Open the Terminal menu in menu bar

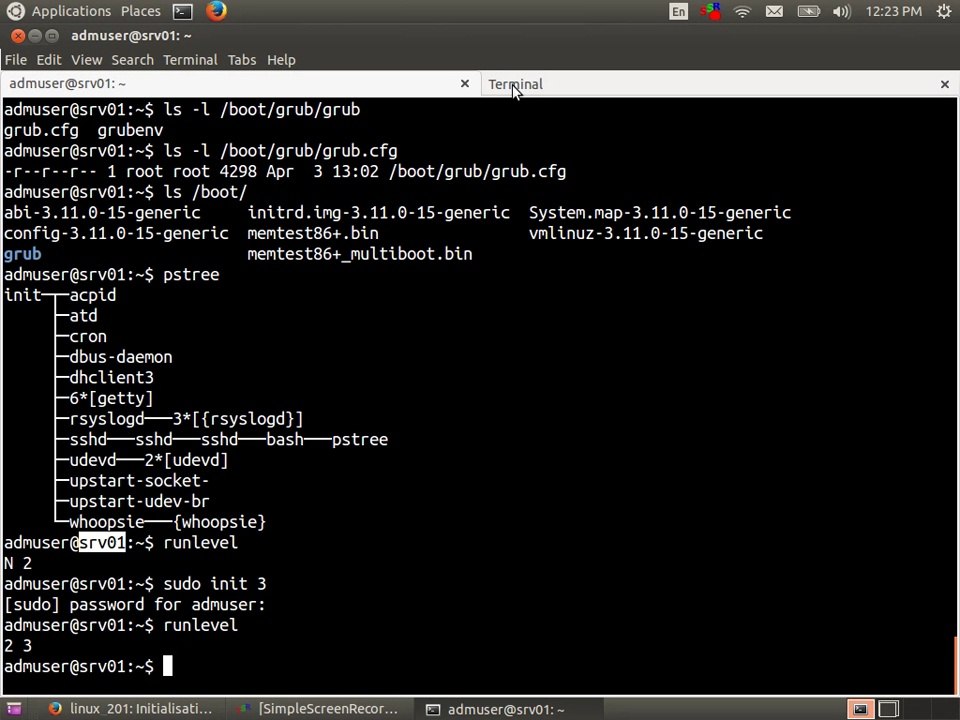(x=190, y=60)
